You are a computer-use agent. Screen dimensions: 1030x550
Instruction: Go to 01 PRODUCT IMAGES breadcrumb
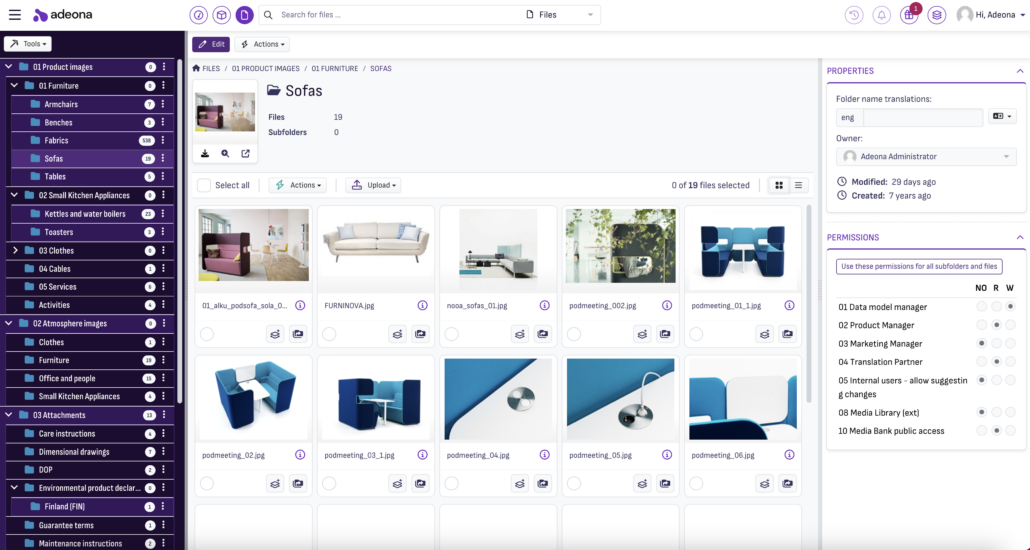pyautogui.click(x=265, y=68)
